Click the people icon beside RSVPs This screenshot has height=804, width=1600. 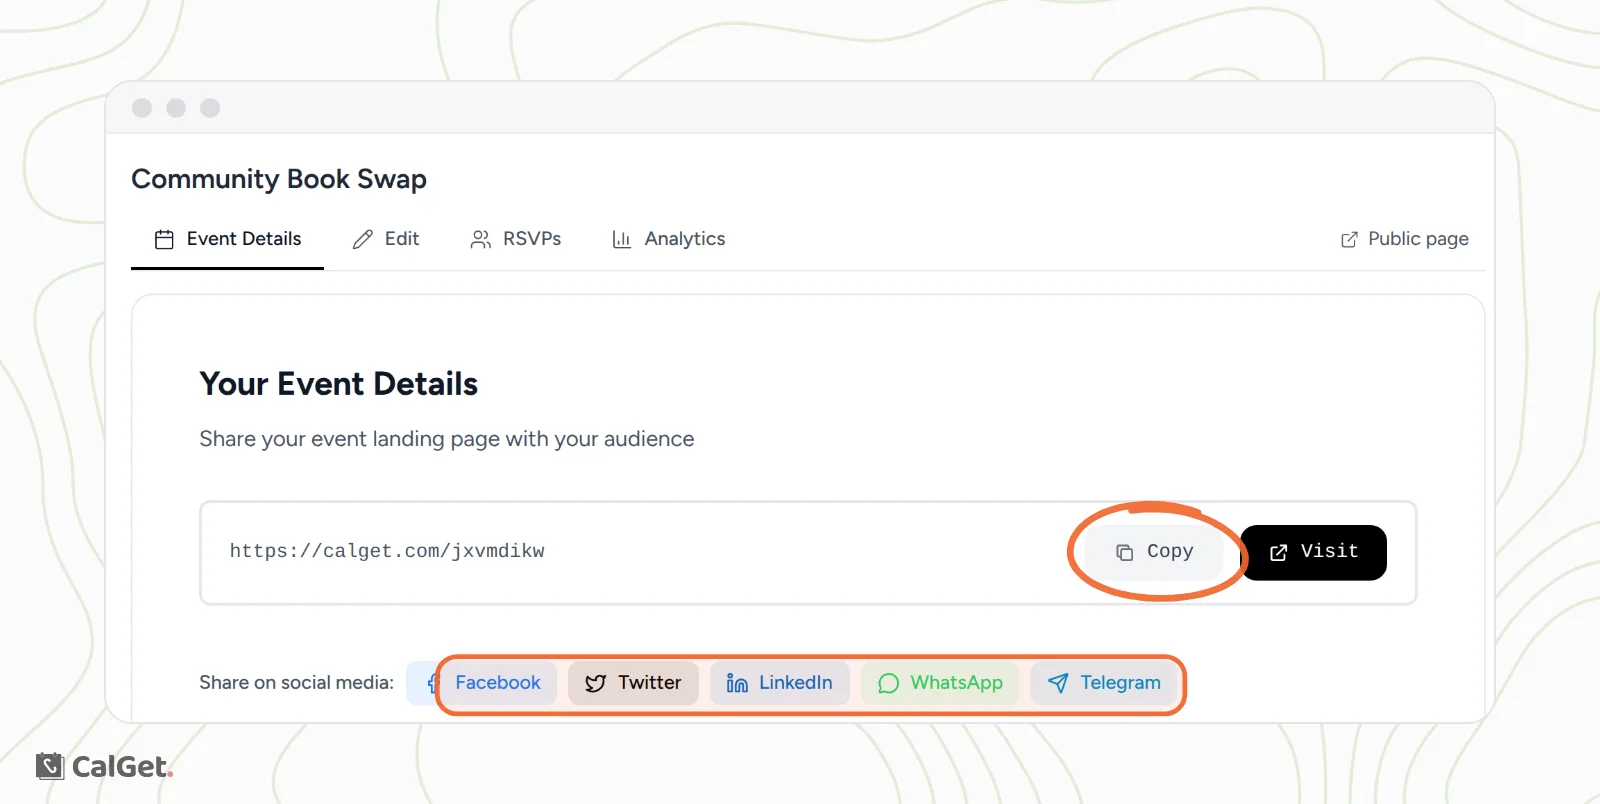tap(481, 240)
